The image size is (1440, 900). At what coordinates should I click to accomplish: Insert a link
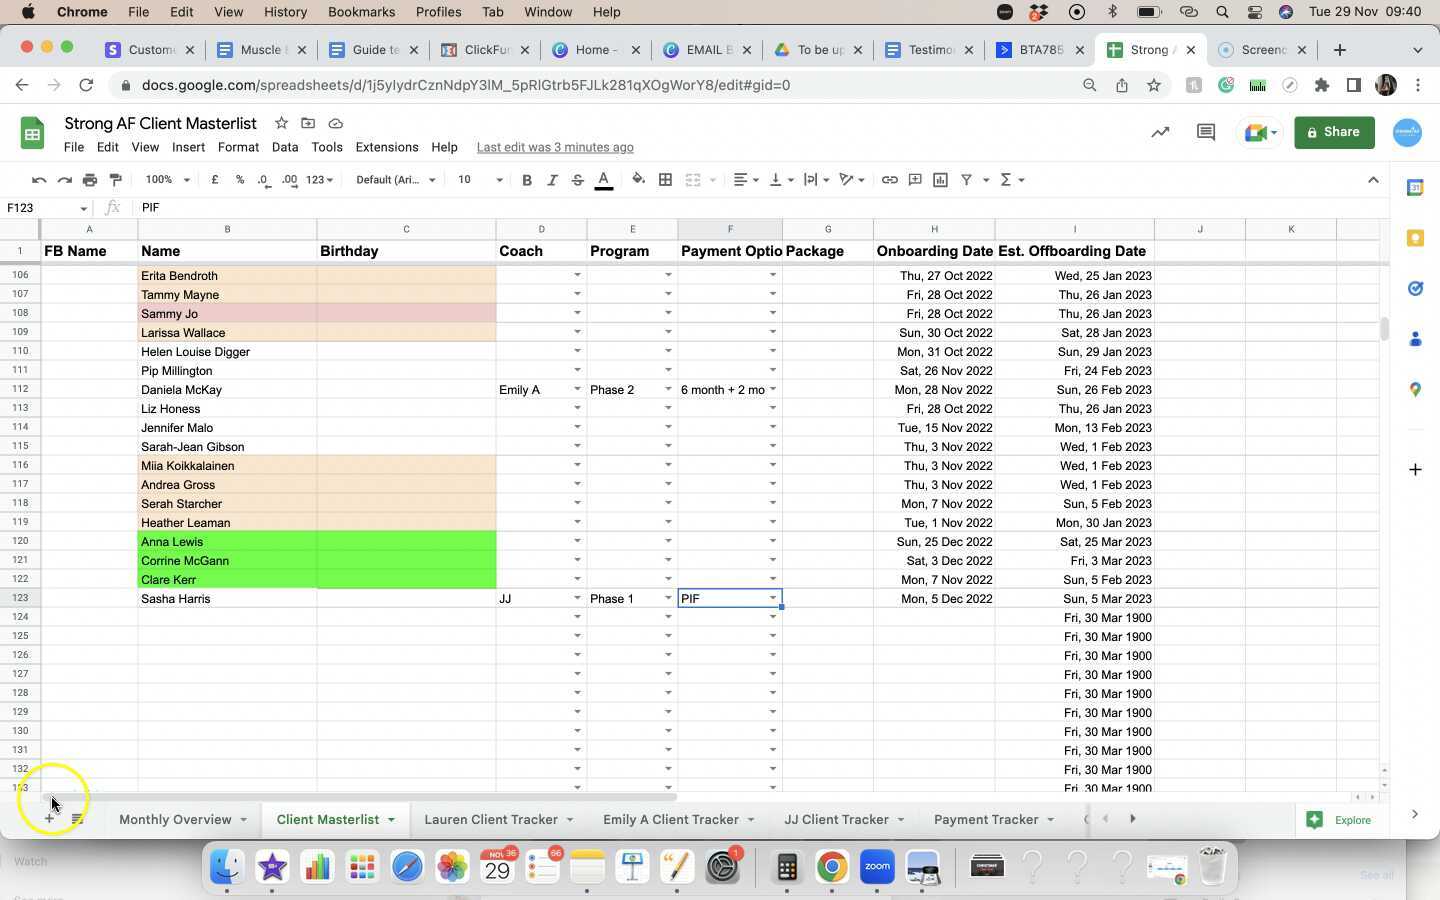click(889, 180)
